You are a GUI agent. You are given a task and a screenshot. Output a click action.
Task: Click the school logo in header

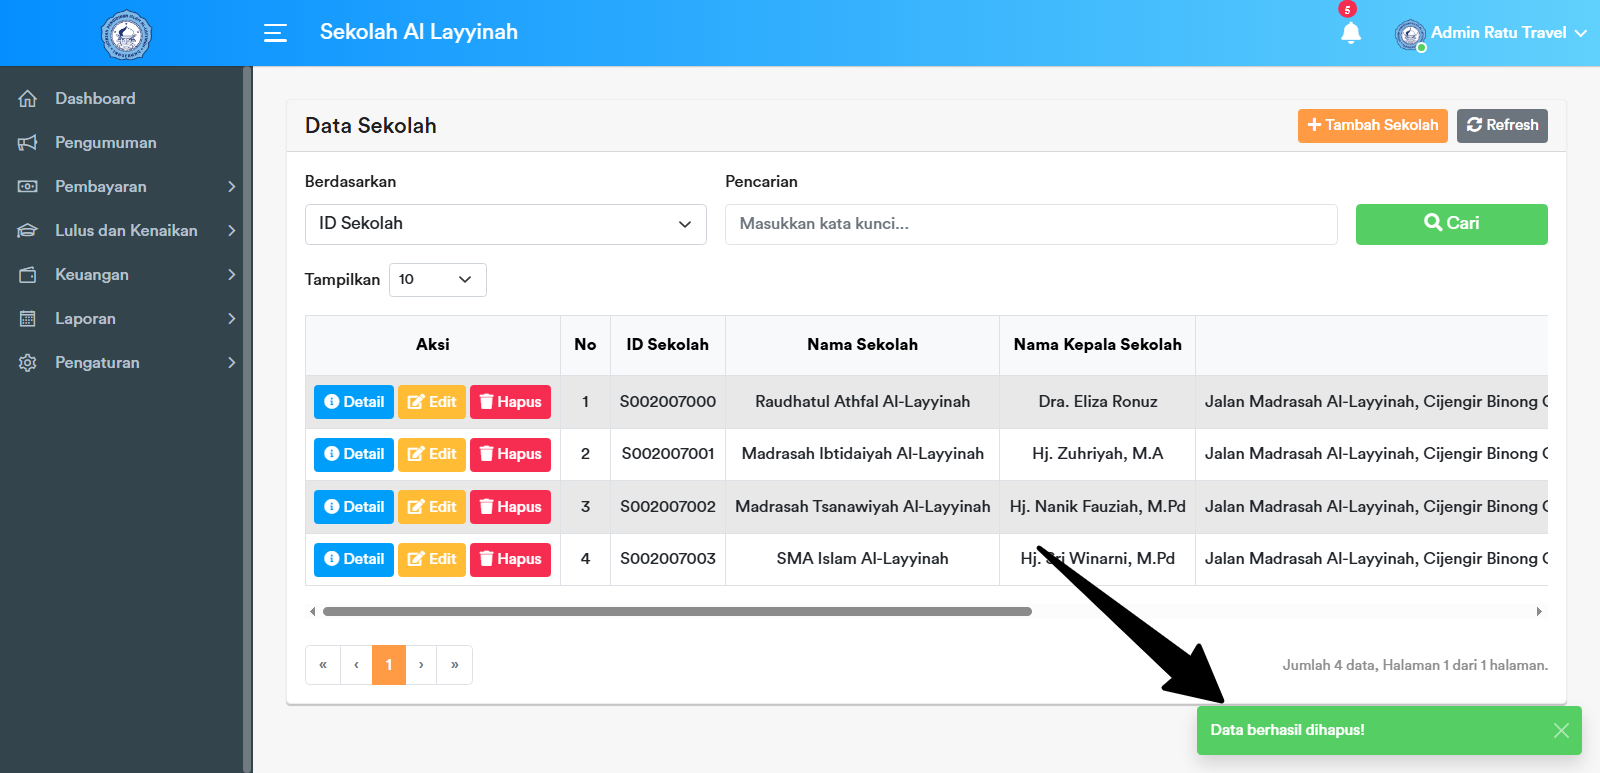pos(126,35)
